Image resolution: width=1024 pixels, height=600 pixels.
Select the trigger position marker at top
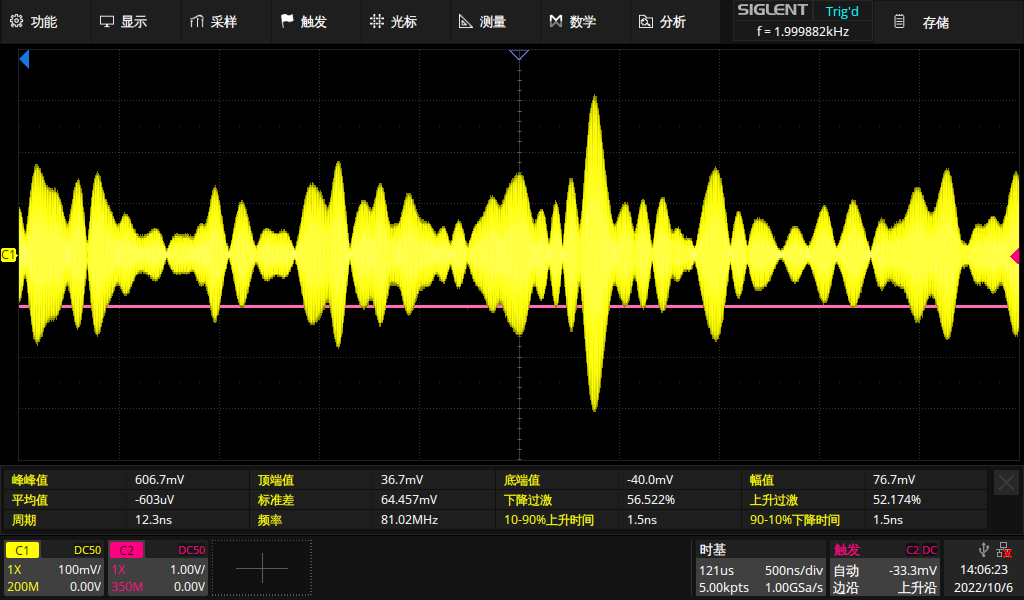518,55
